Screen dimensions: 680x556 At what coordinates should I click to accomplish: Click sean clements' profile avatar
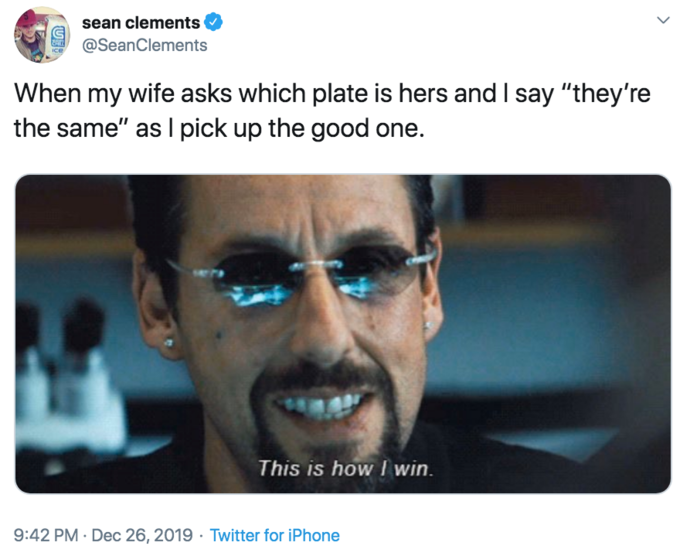pos(41,33)
